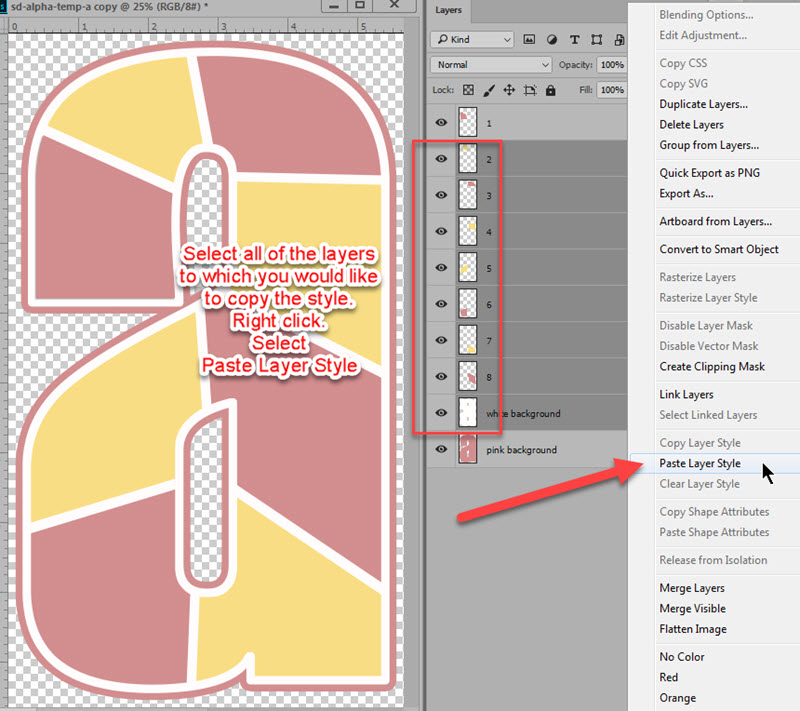Choose Link Layers menu item
Image resolution: width=800 pixels, height=711 pixels.
(686, 395)
